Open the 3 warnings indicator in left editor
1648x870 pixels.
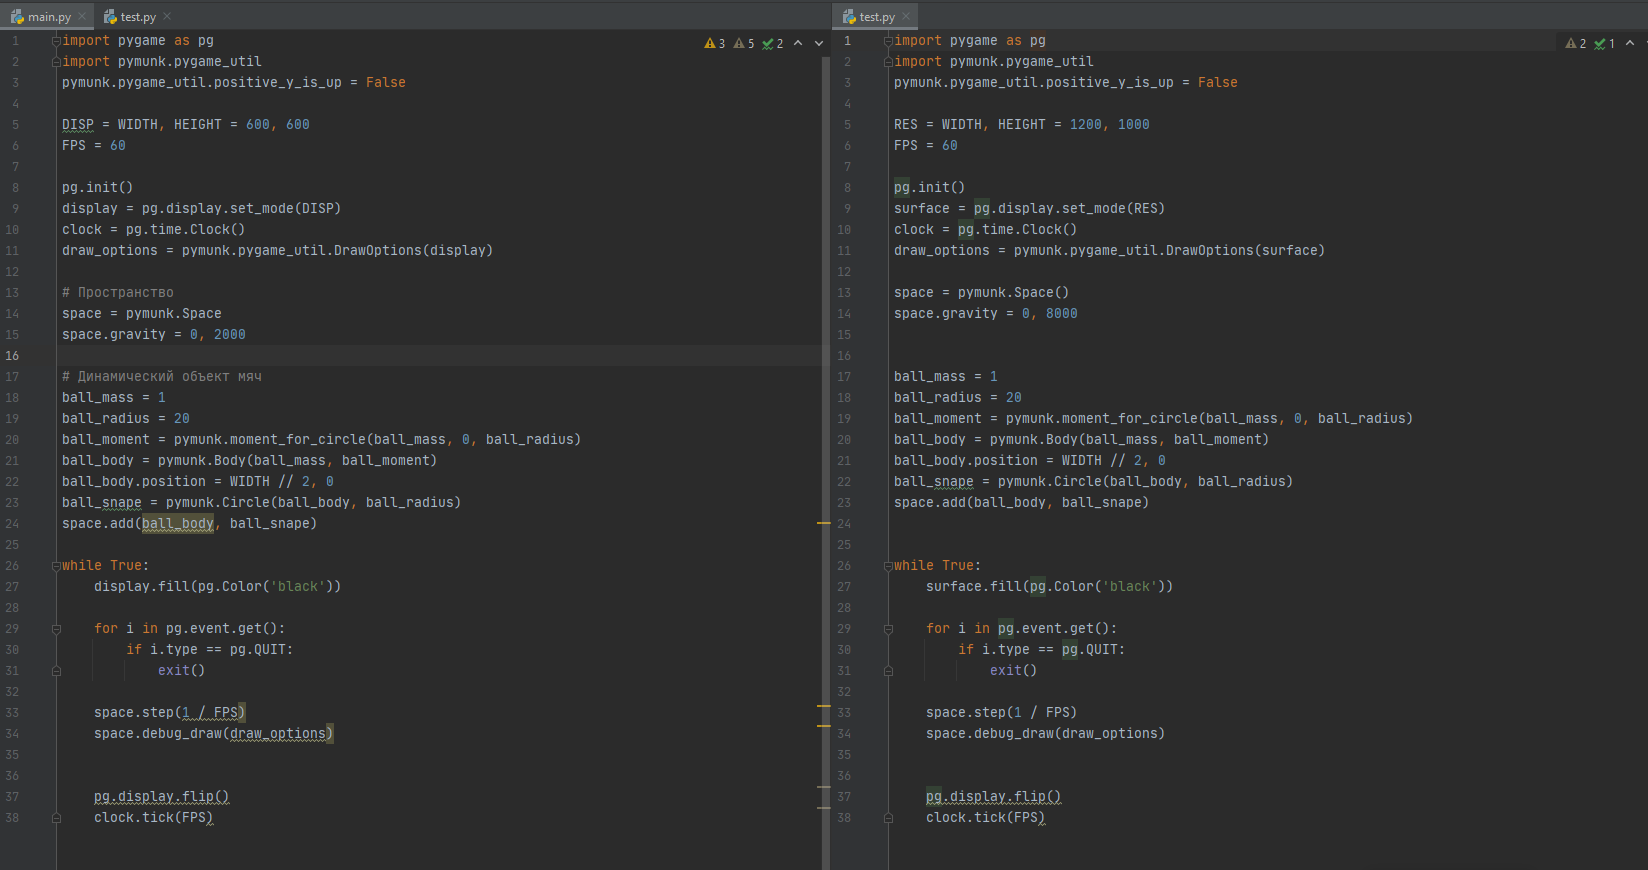tap(715, 44)
